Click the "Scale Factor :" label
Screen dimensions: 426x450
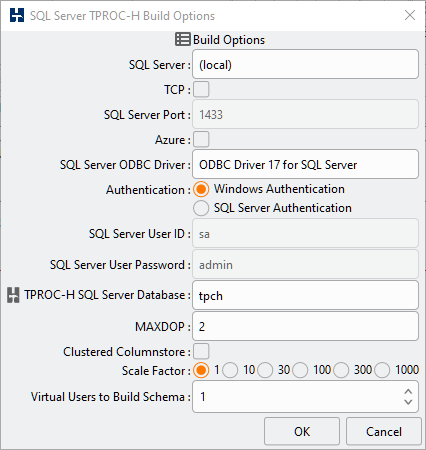(156, 371)
